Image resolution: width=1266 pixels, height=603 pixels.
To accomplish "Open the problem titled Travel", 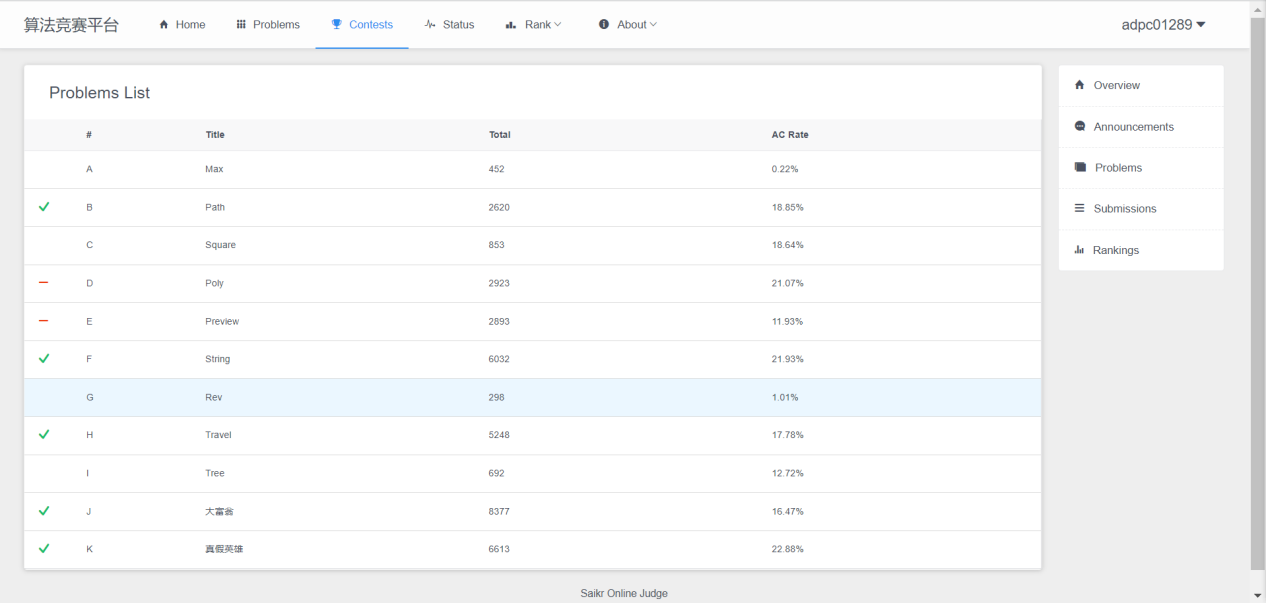I will 218,435.
